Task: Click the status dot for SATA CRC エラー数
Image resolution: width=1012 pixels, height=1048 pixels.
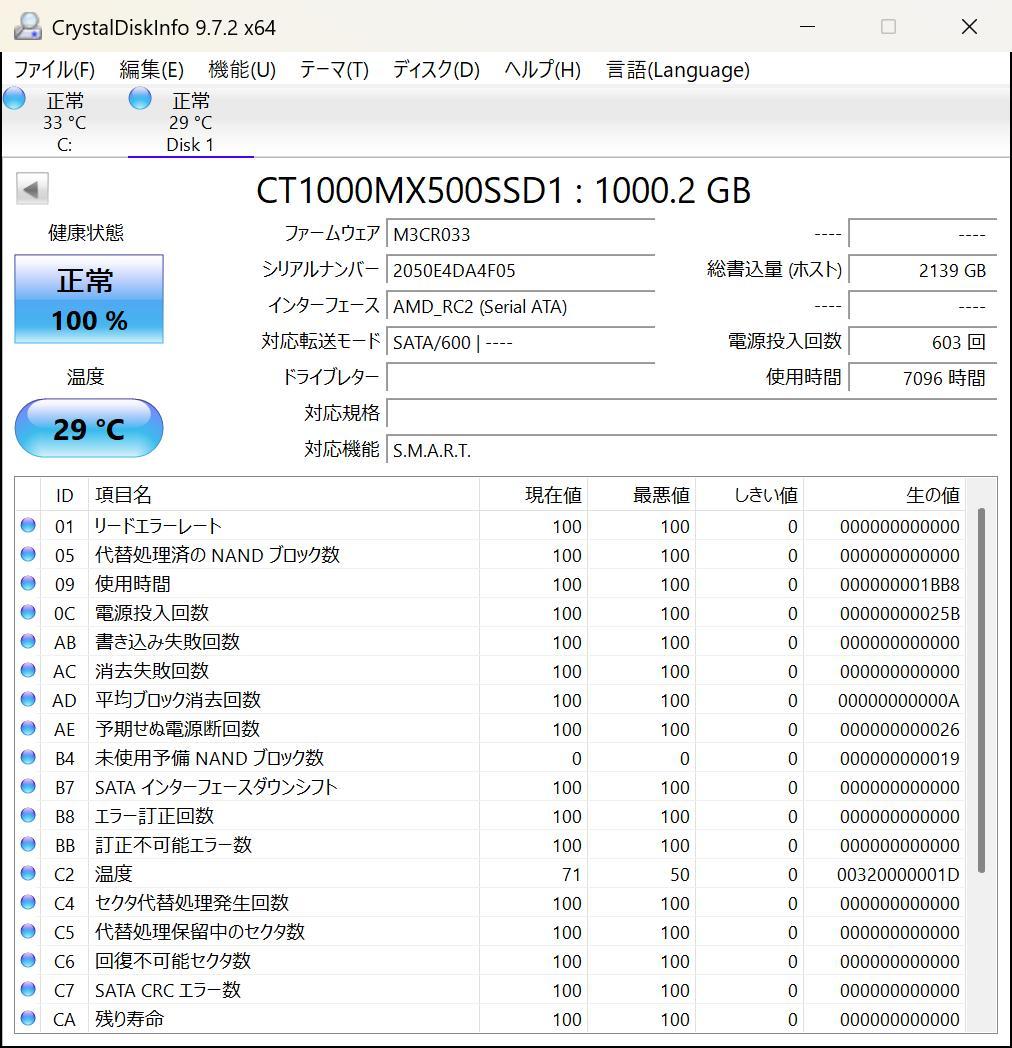Action: coord(27,990)
